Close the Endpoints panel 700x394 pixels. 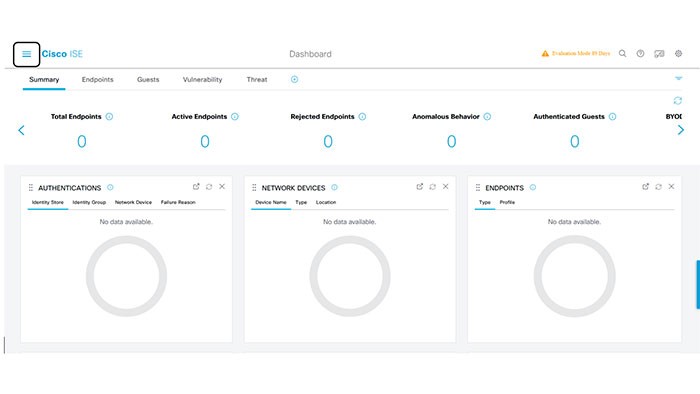point(671,187)
